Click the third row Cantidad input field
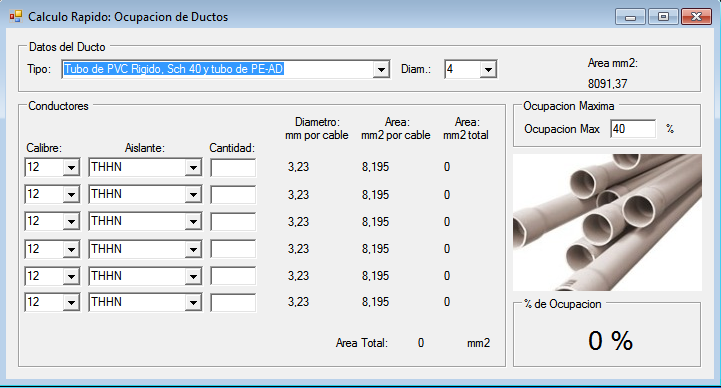 pos(233,222)
